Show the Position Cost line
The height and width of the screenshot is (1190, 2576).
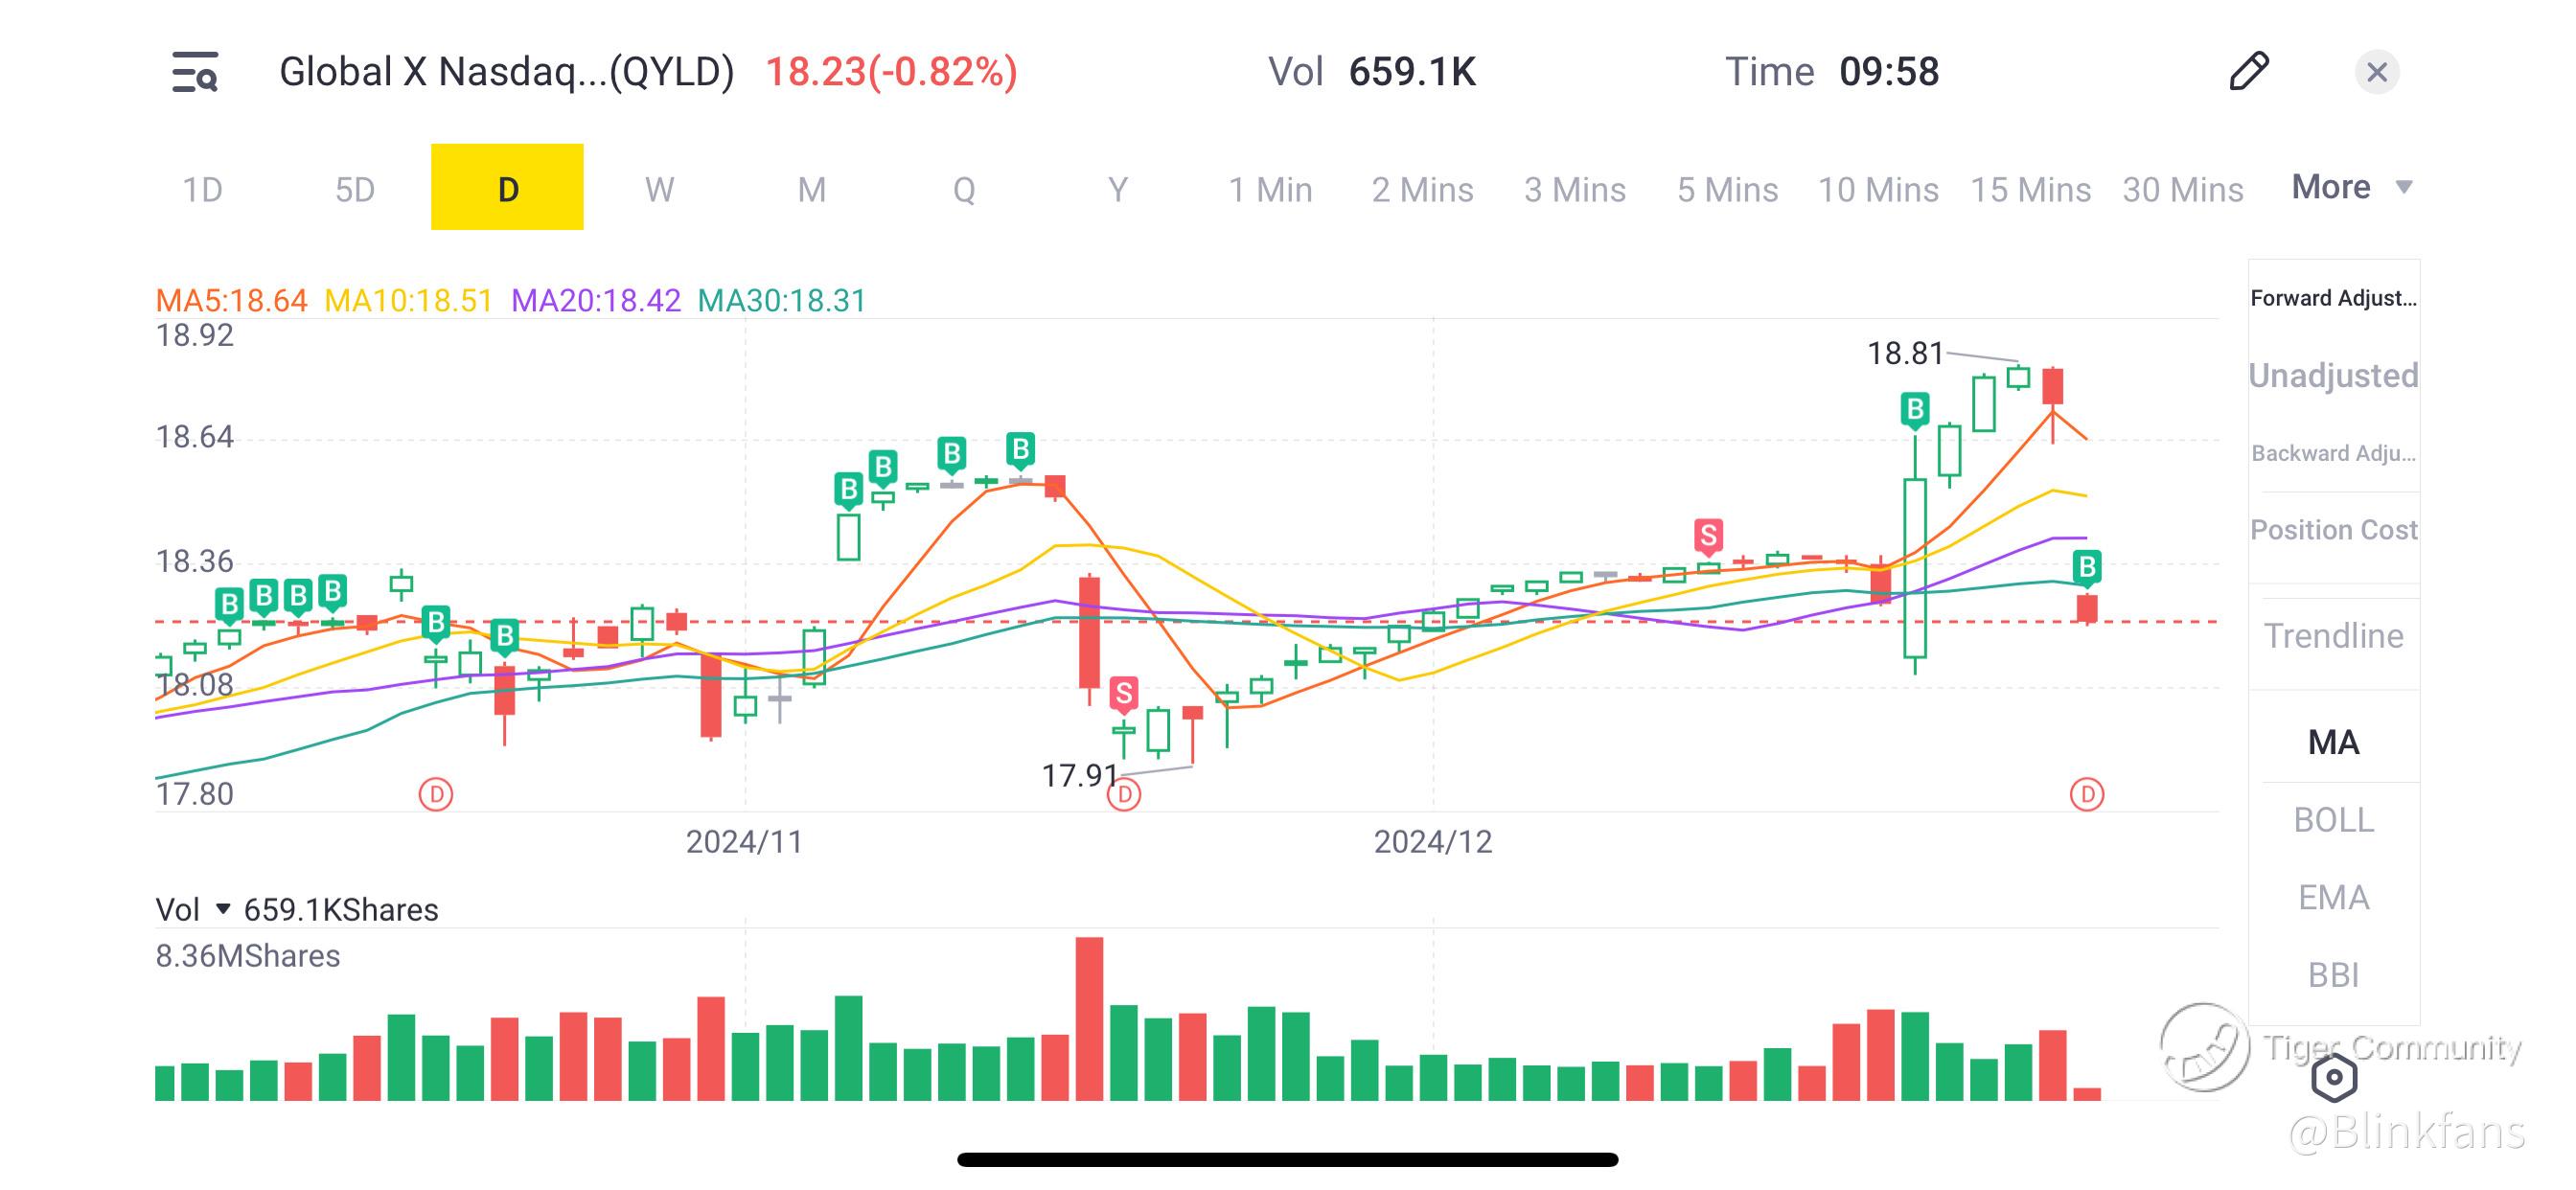pyautogui.click(x=2333, y=529)
